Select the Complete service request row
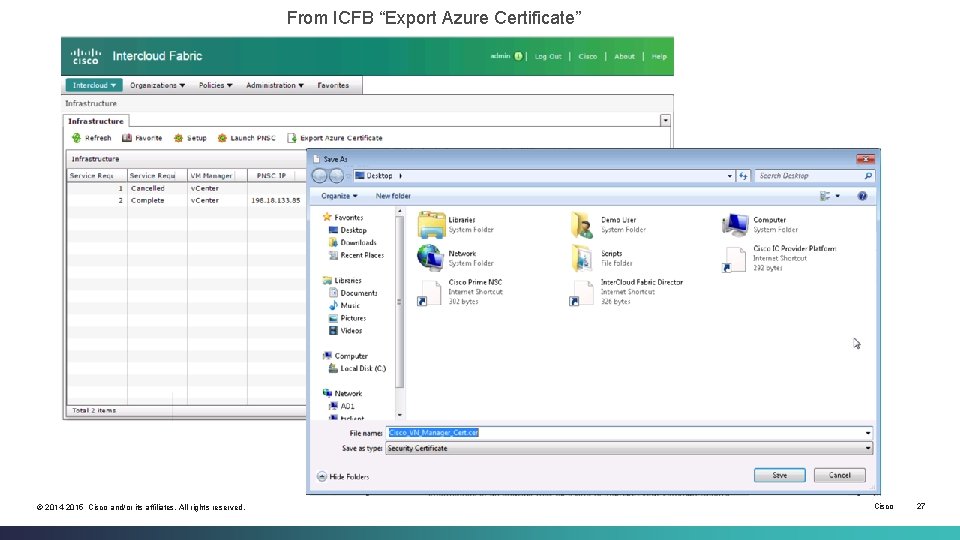The width and height of the screenshot is (960, 540). click(186, 200)
